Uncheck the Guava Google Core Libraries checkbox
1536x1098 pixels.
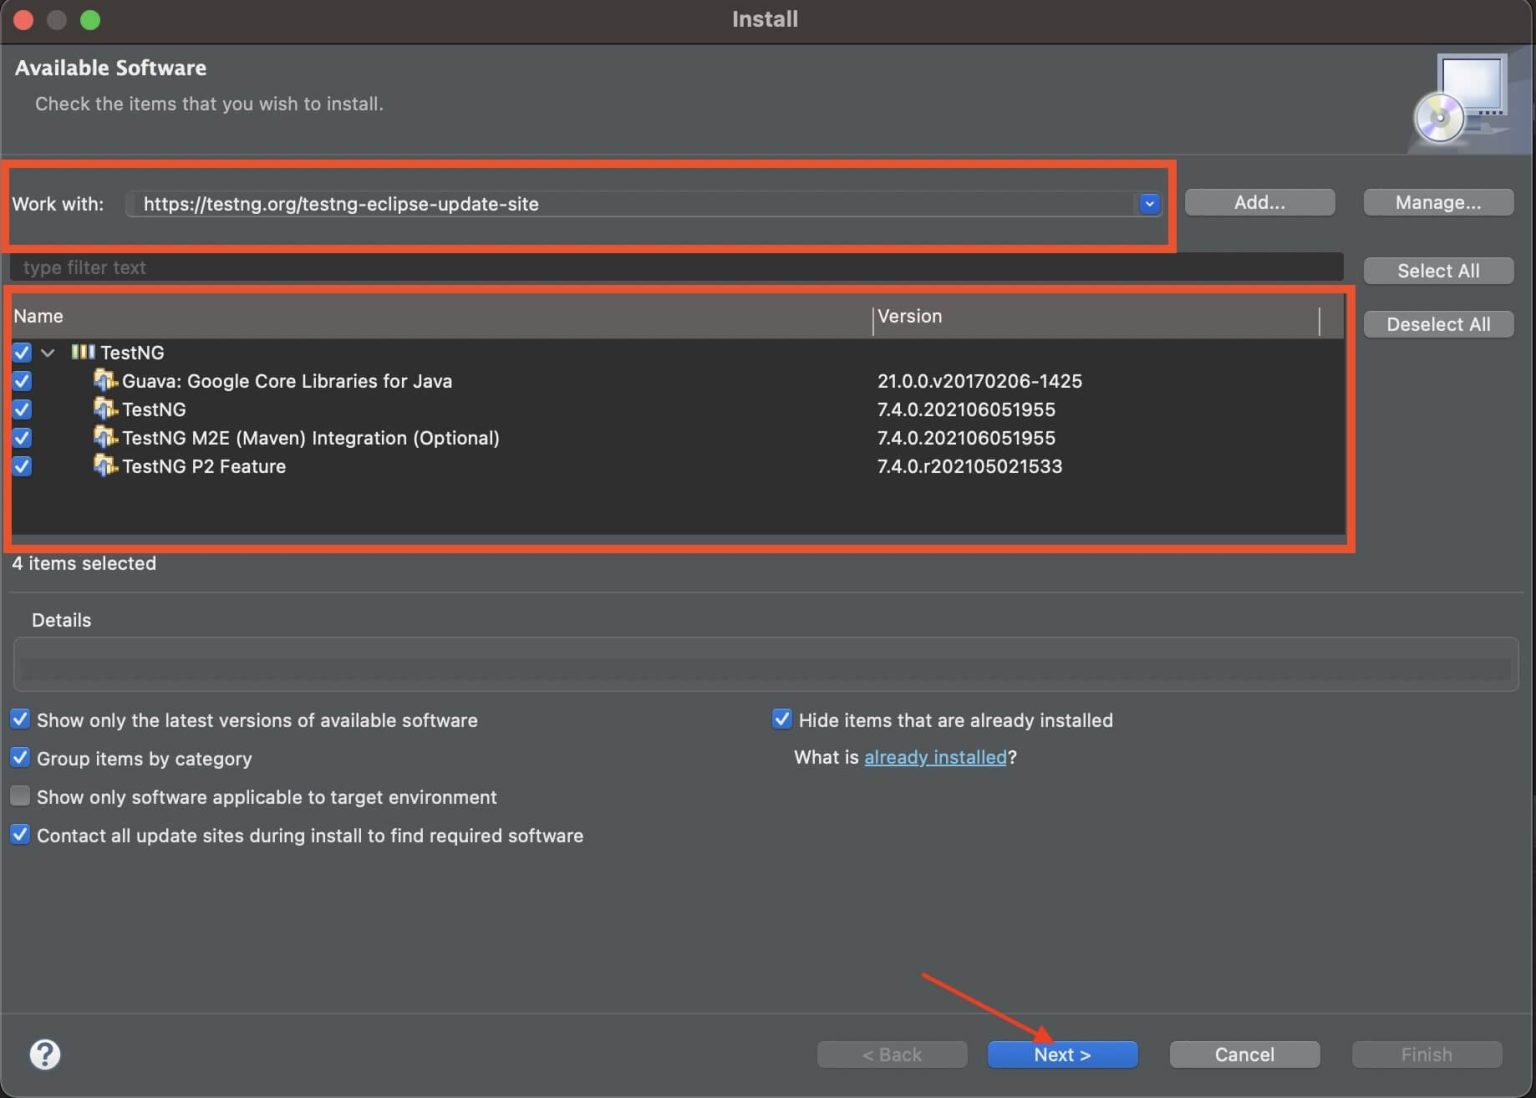[x=22, y=381]
